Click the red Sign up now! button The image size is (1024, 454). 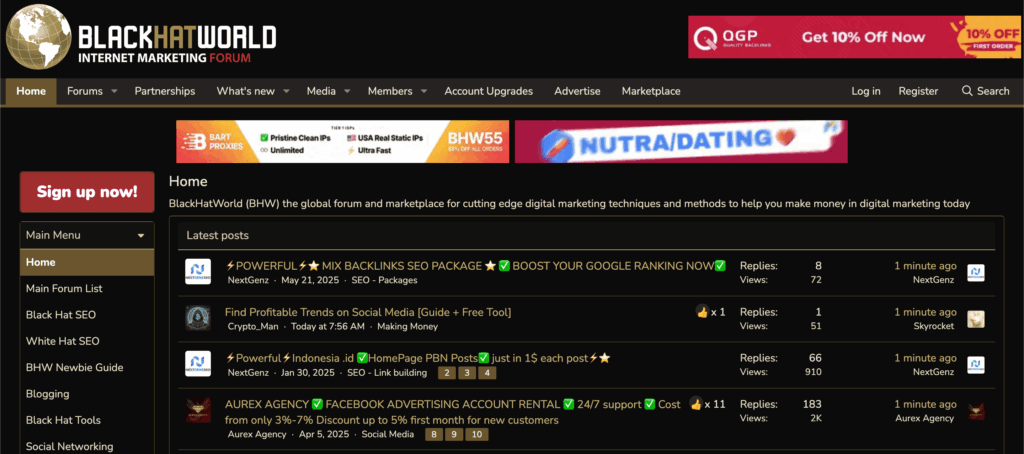[x=87, y=192]
